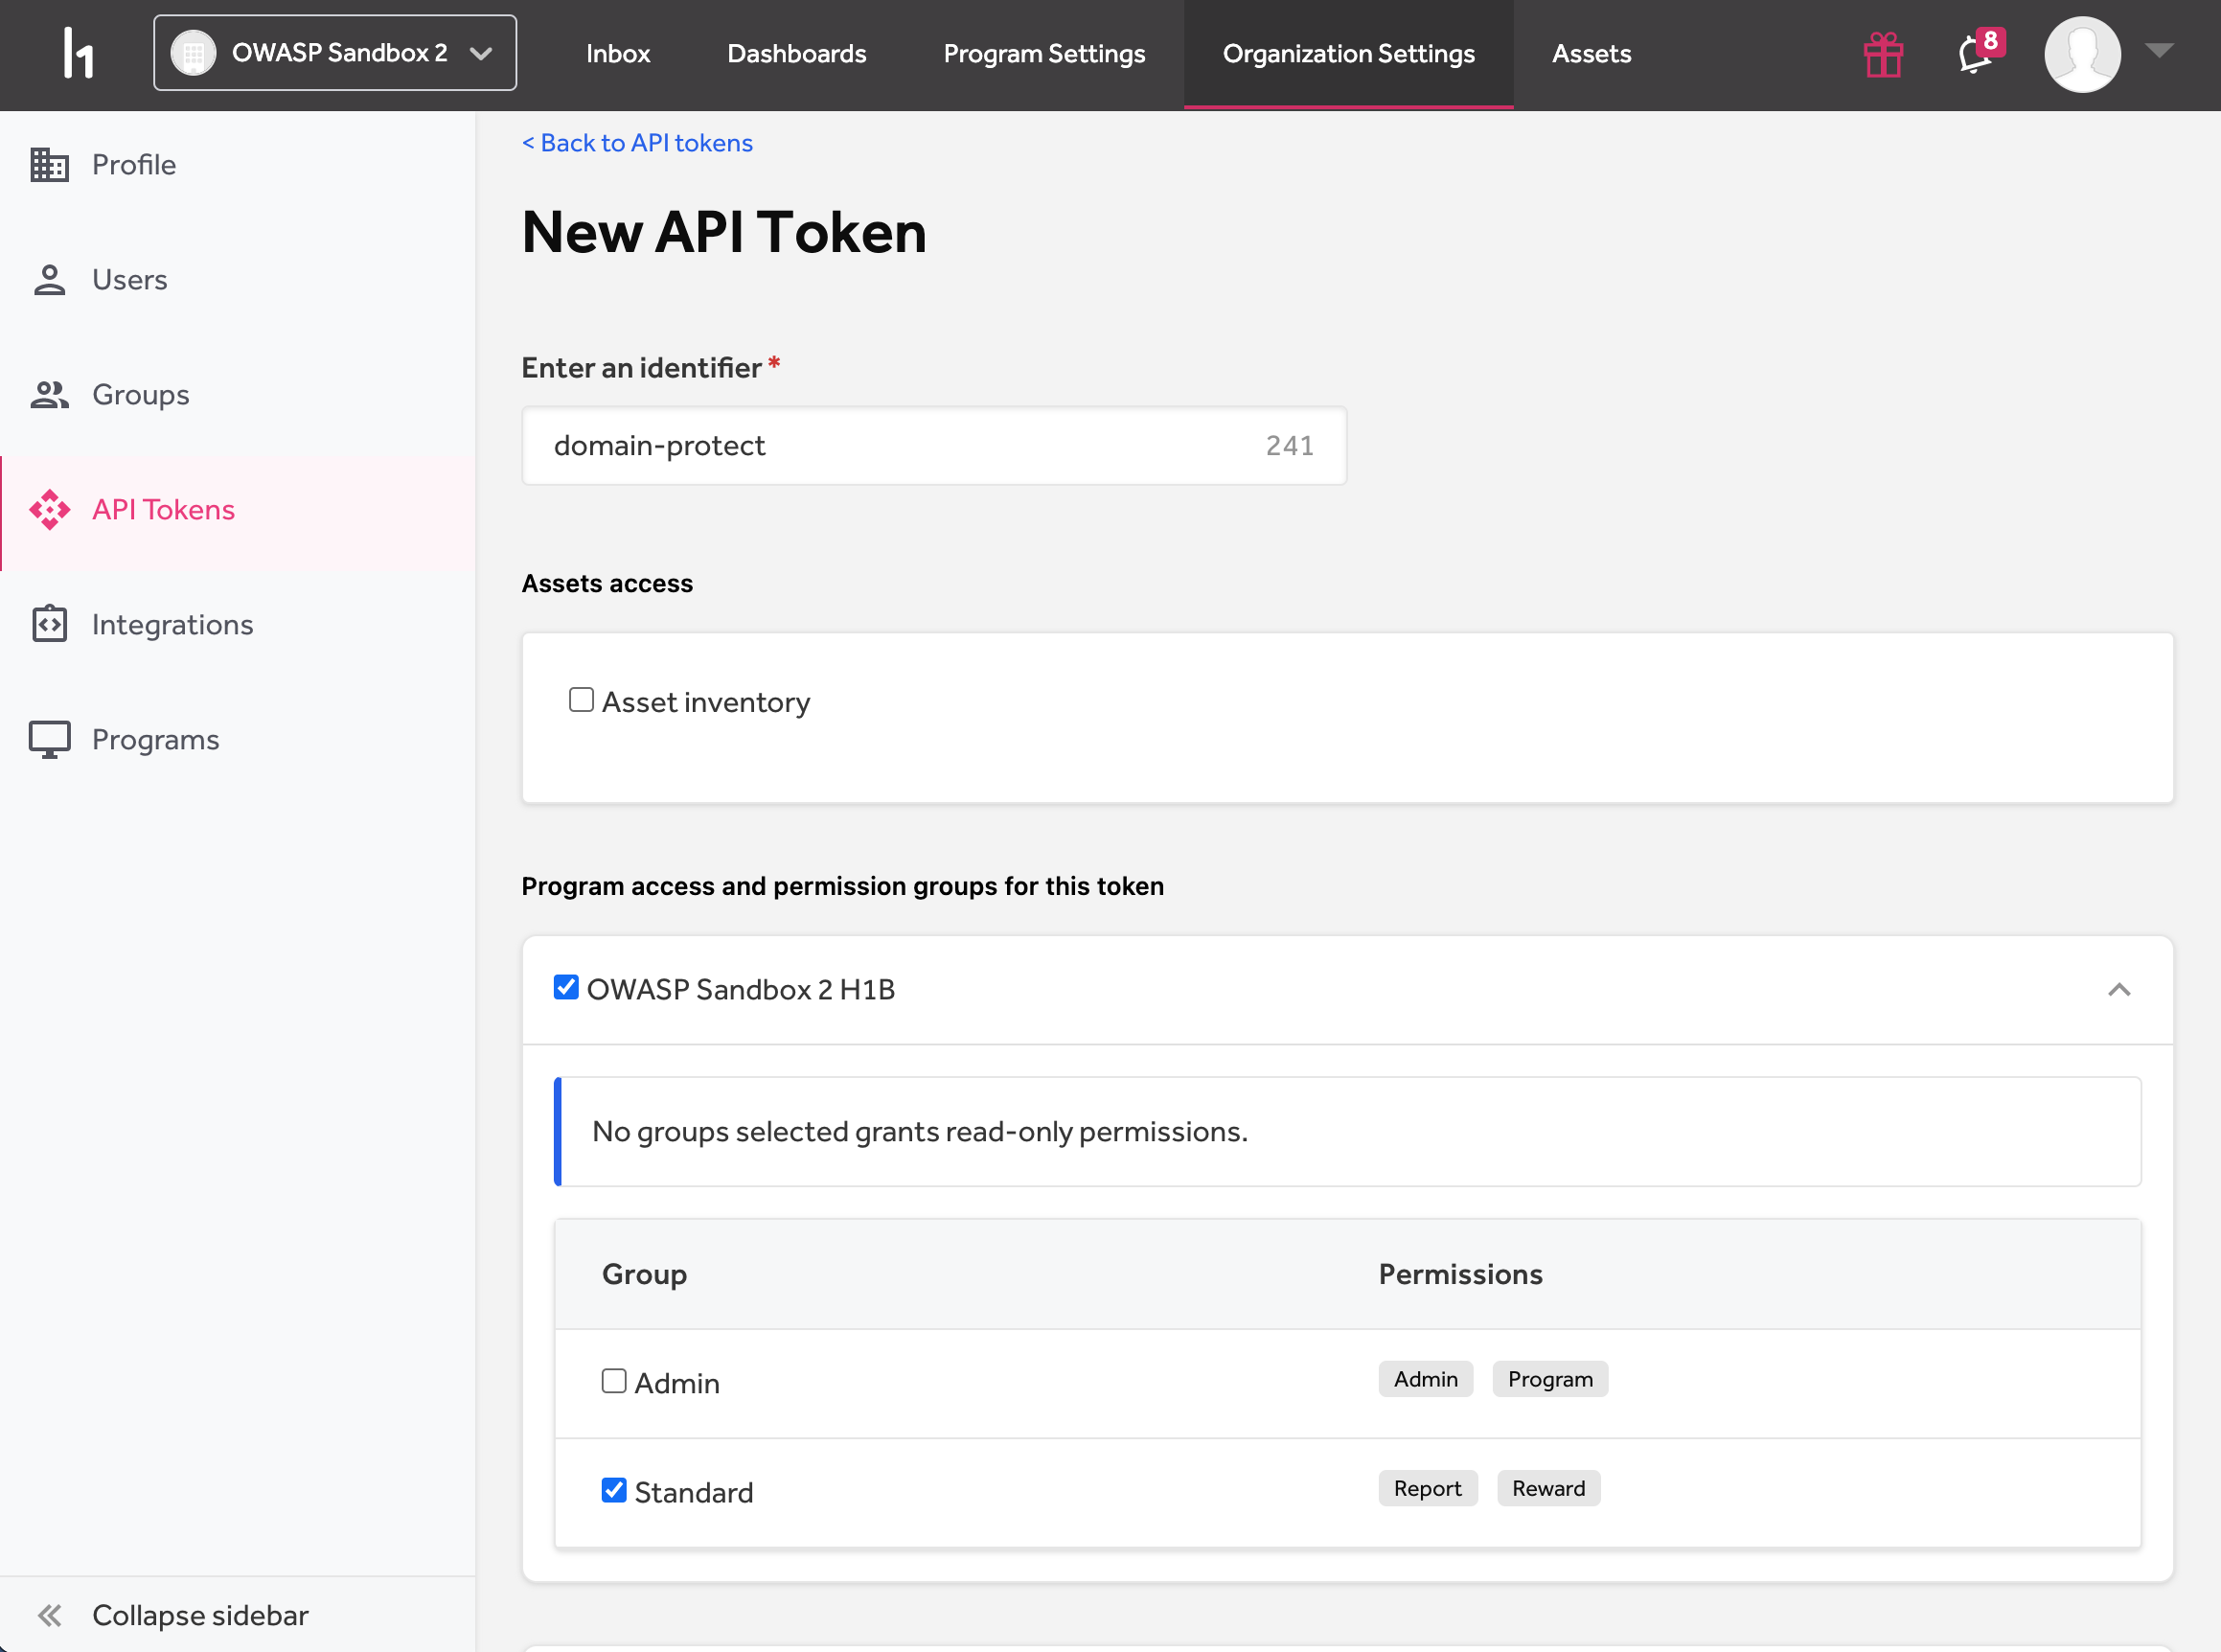The image size is (2221, 1652).
Task: Open the OWASP Sandbox 2 organization dropdown
Action: click(x=335, y=53)
